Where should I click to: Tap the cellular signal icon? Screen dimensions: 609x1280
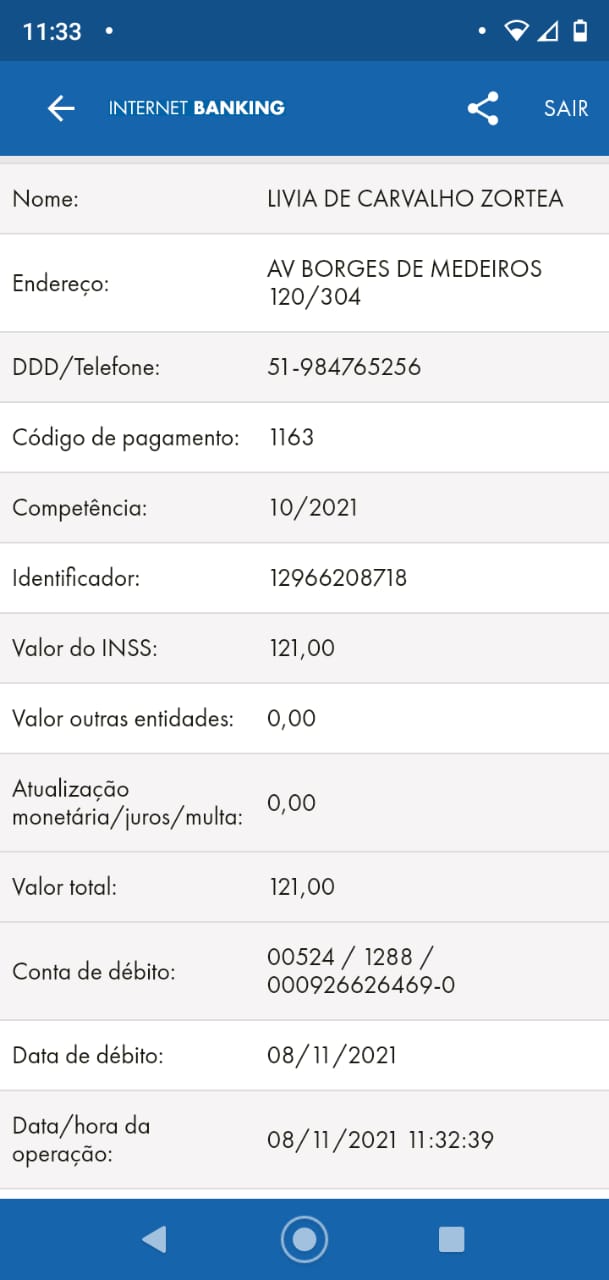pyautogui.click(x=547, y=31)
